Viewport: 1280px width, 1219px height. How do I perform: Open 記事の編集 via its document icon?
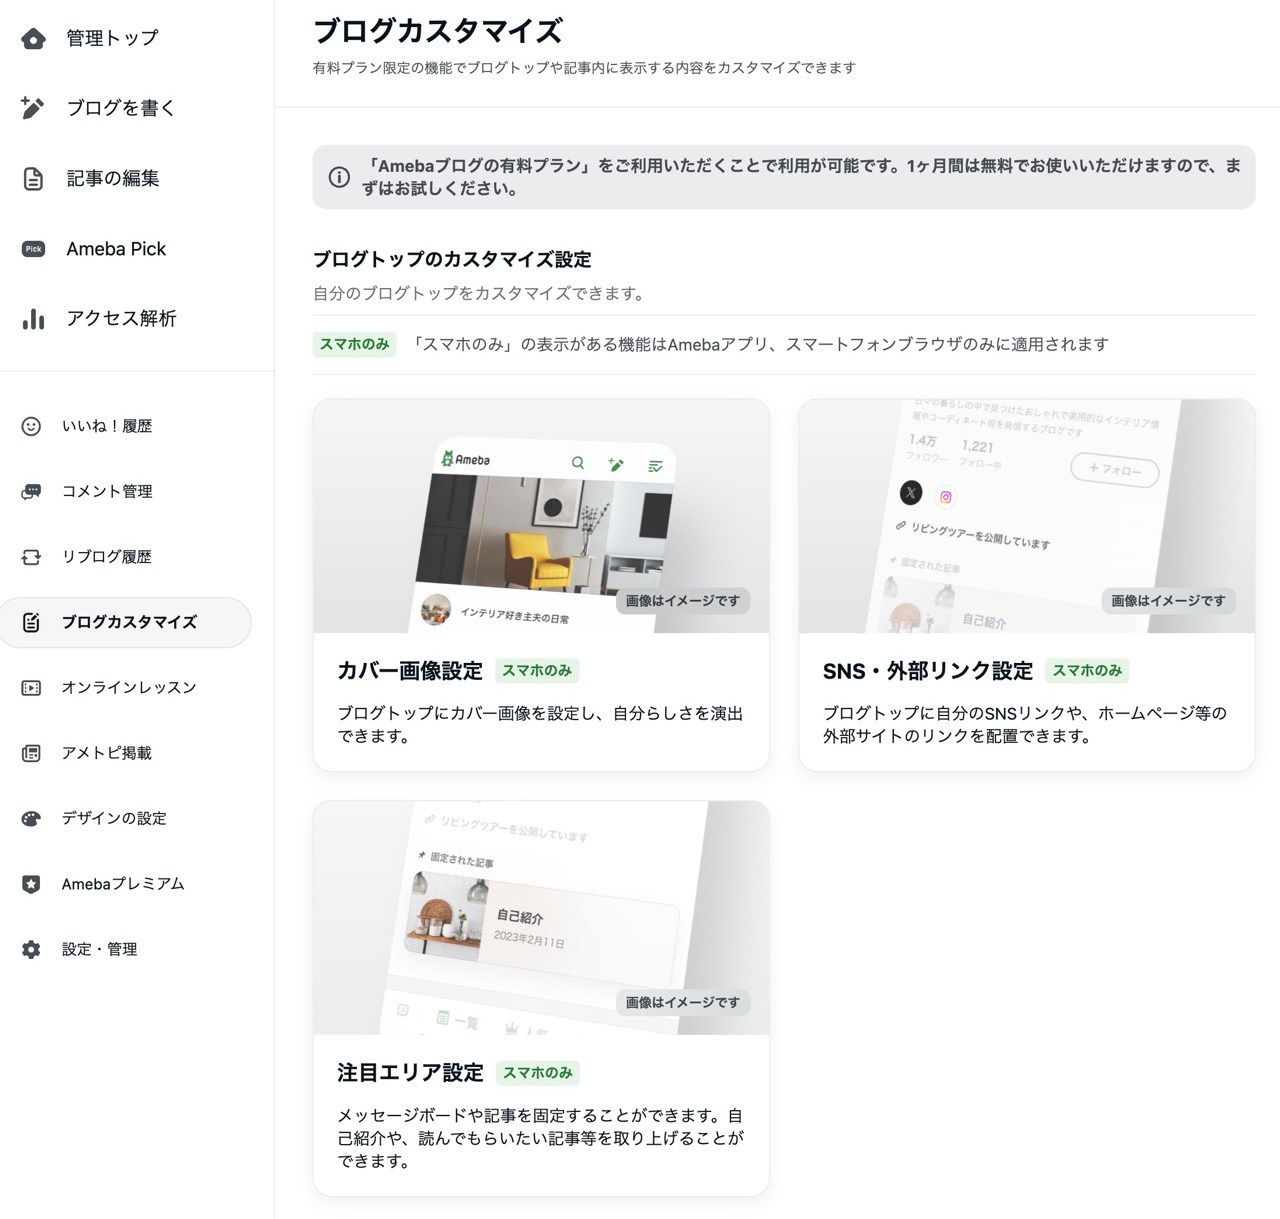coord(33,179)
